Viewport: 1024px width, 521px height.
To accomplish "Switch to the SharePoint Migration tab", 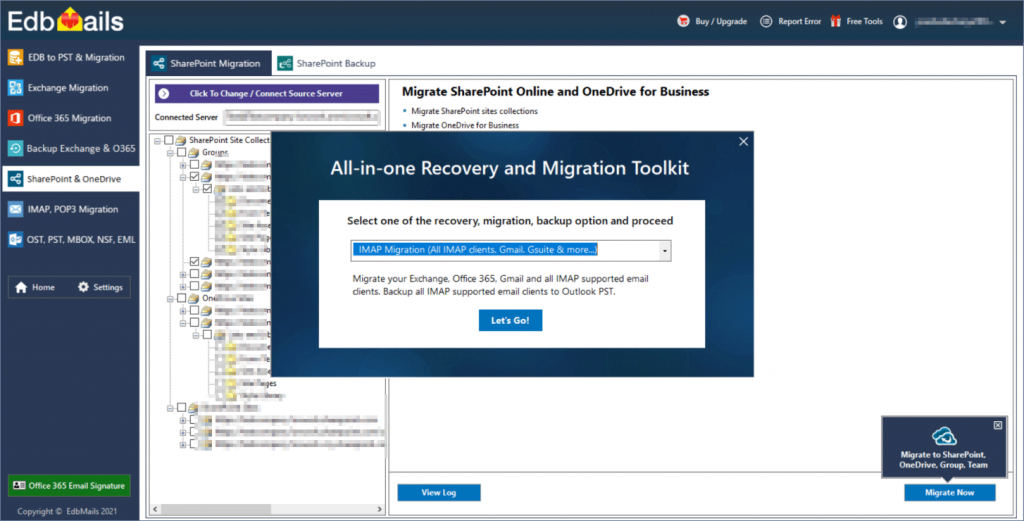I will pos(208,63).
